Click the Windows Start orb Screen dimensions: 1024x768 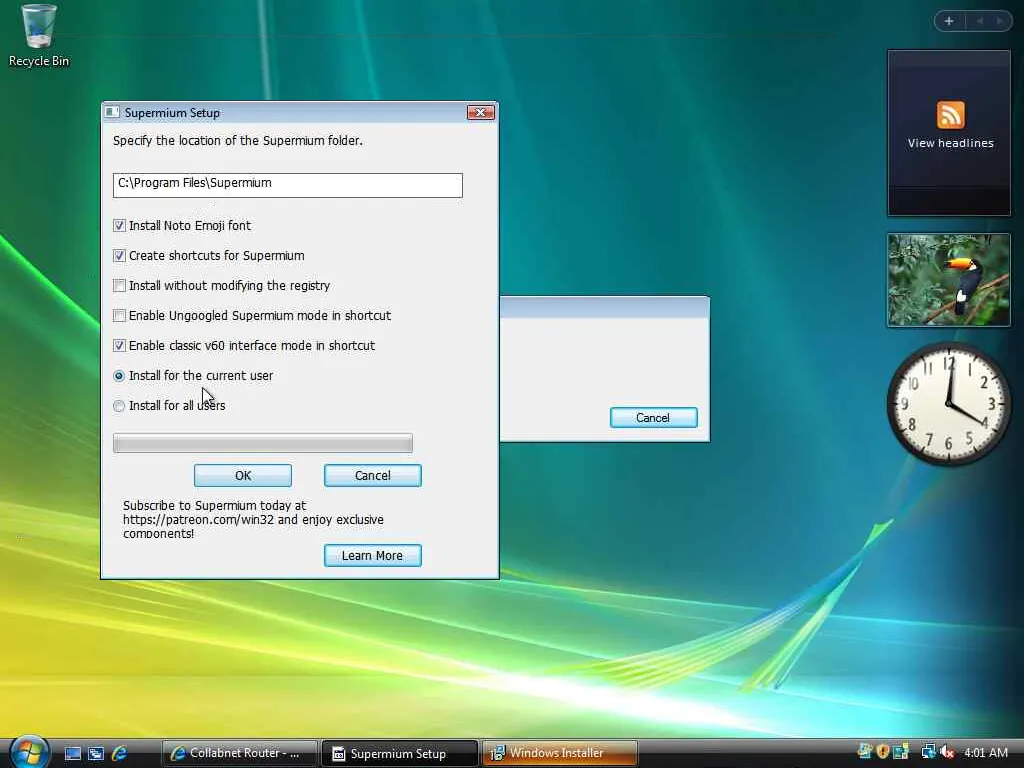[x=29, y=752]
